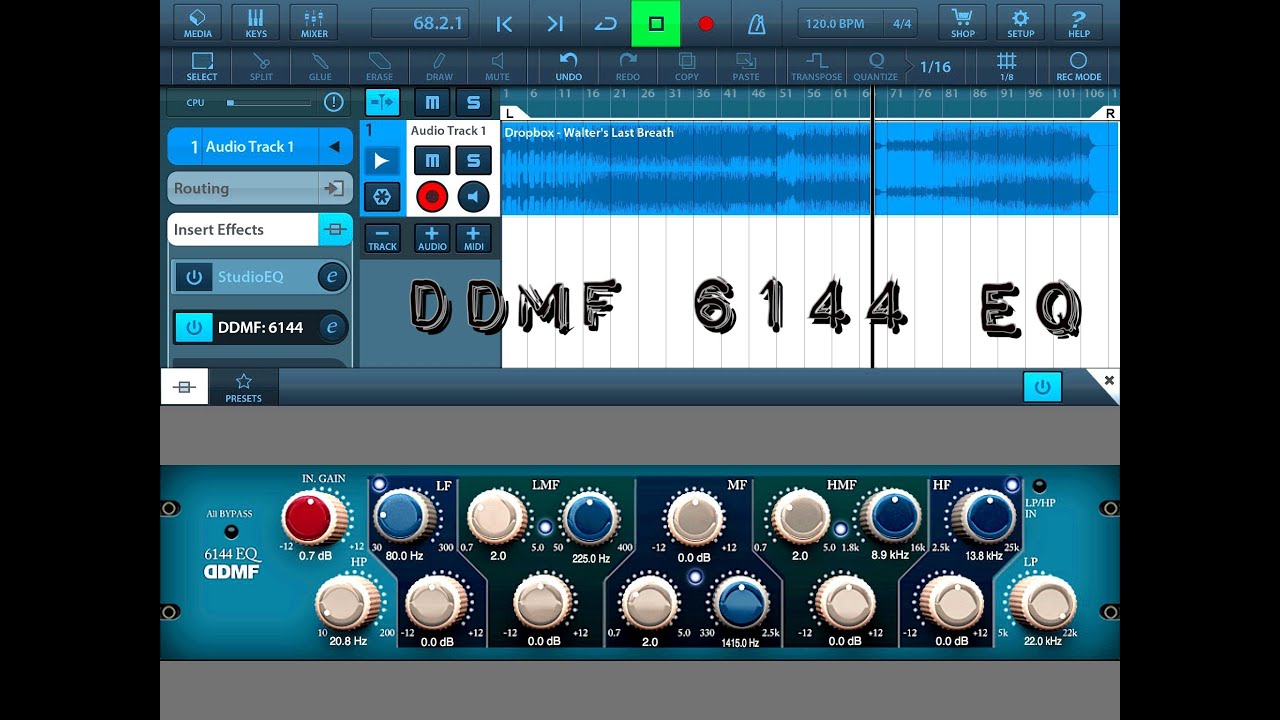Add a new AUDIO track
This screenshot has width=1280, height=720.
tap(432, 238)
